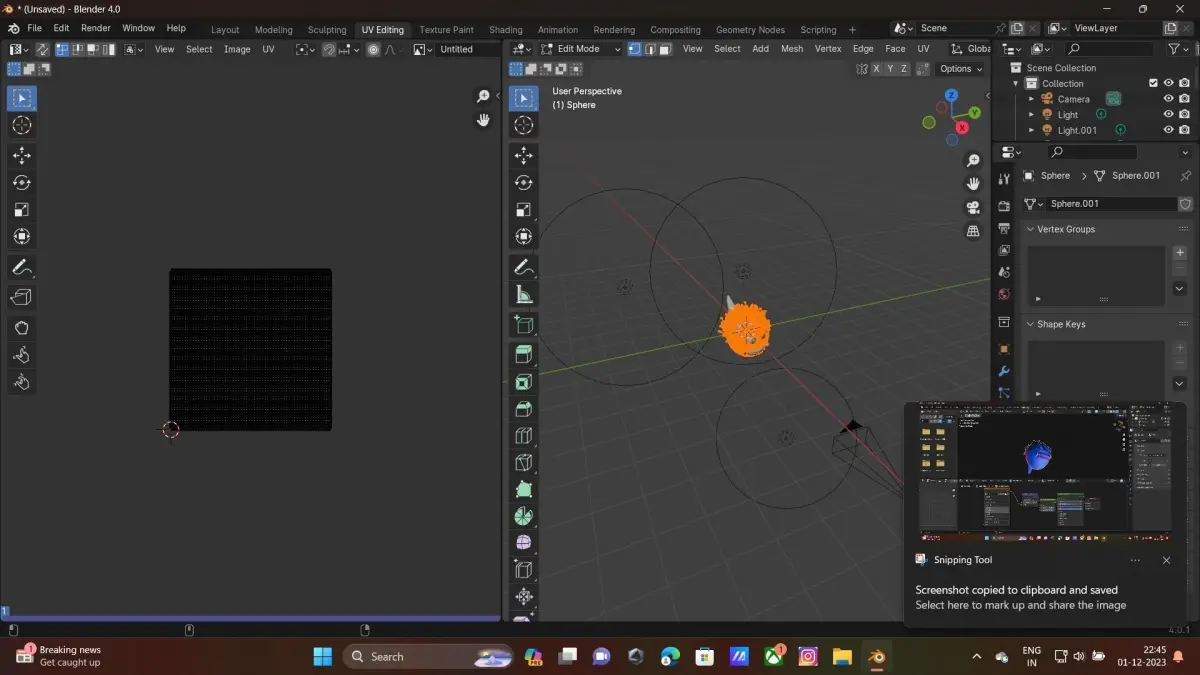This screenshot has height=675, width=1200.
Task: Toggle camera view in 3D viewport
Action: coord(973,208)
